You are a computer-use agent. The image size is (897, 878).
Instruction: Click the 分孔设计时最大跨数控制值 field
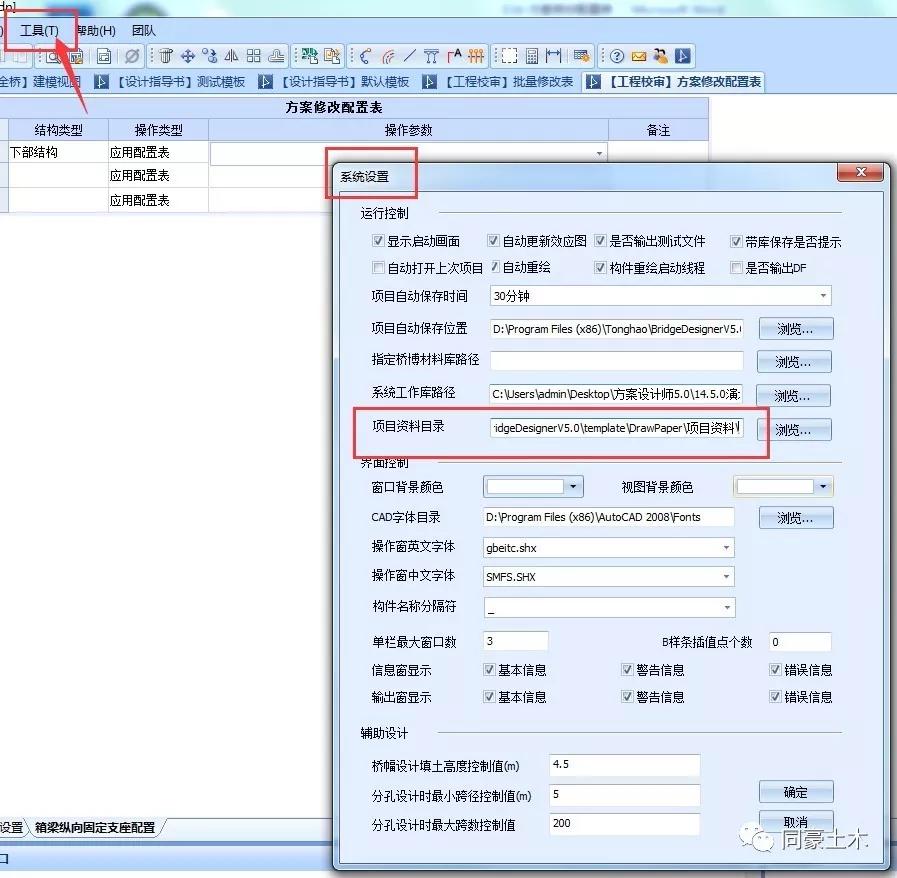click(x=625, y=824)
